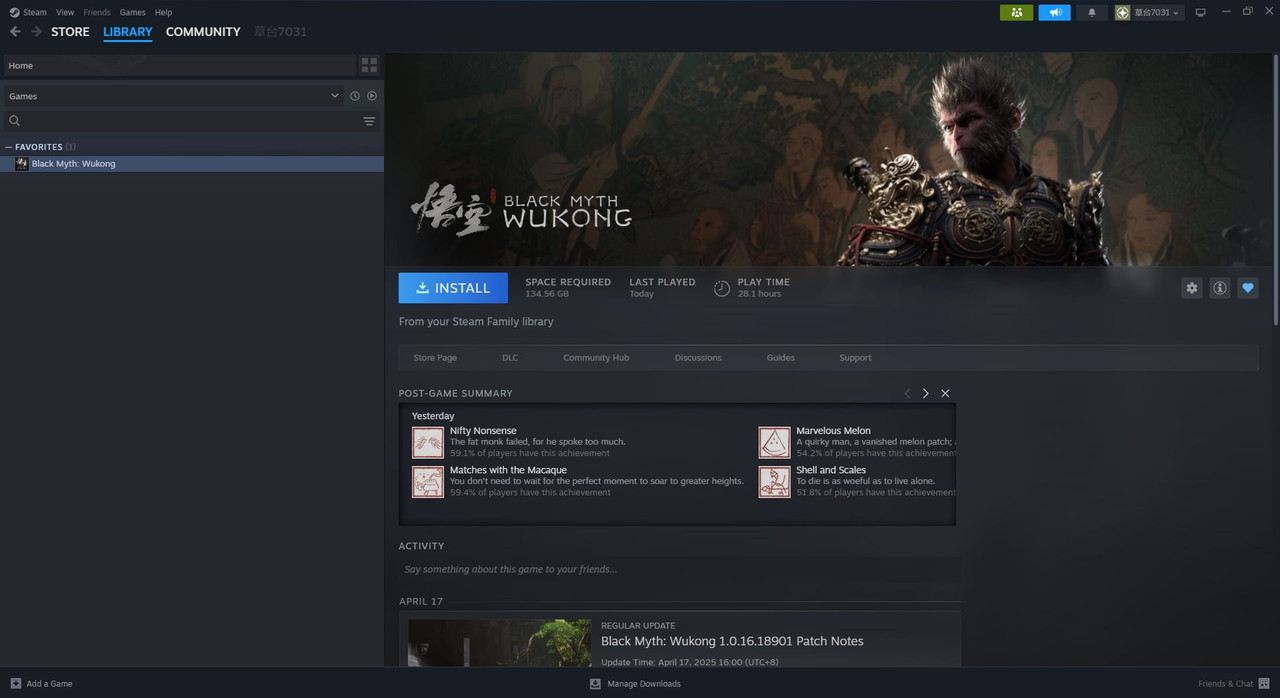Go to next post-game summary page

pyautogui.click(x=926, y=393)
